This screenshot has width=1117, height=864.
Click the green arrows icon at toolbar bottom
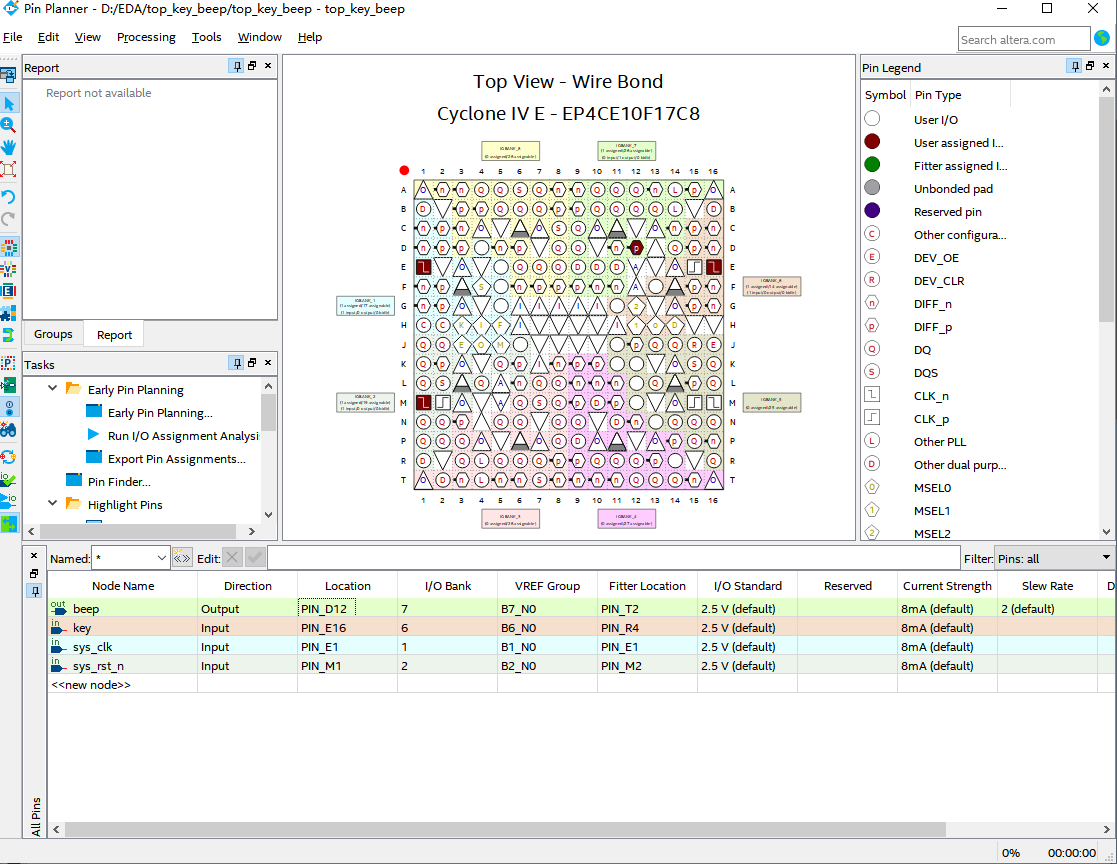9,524
